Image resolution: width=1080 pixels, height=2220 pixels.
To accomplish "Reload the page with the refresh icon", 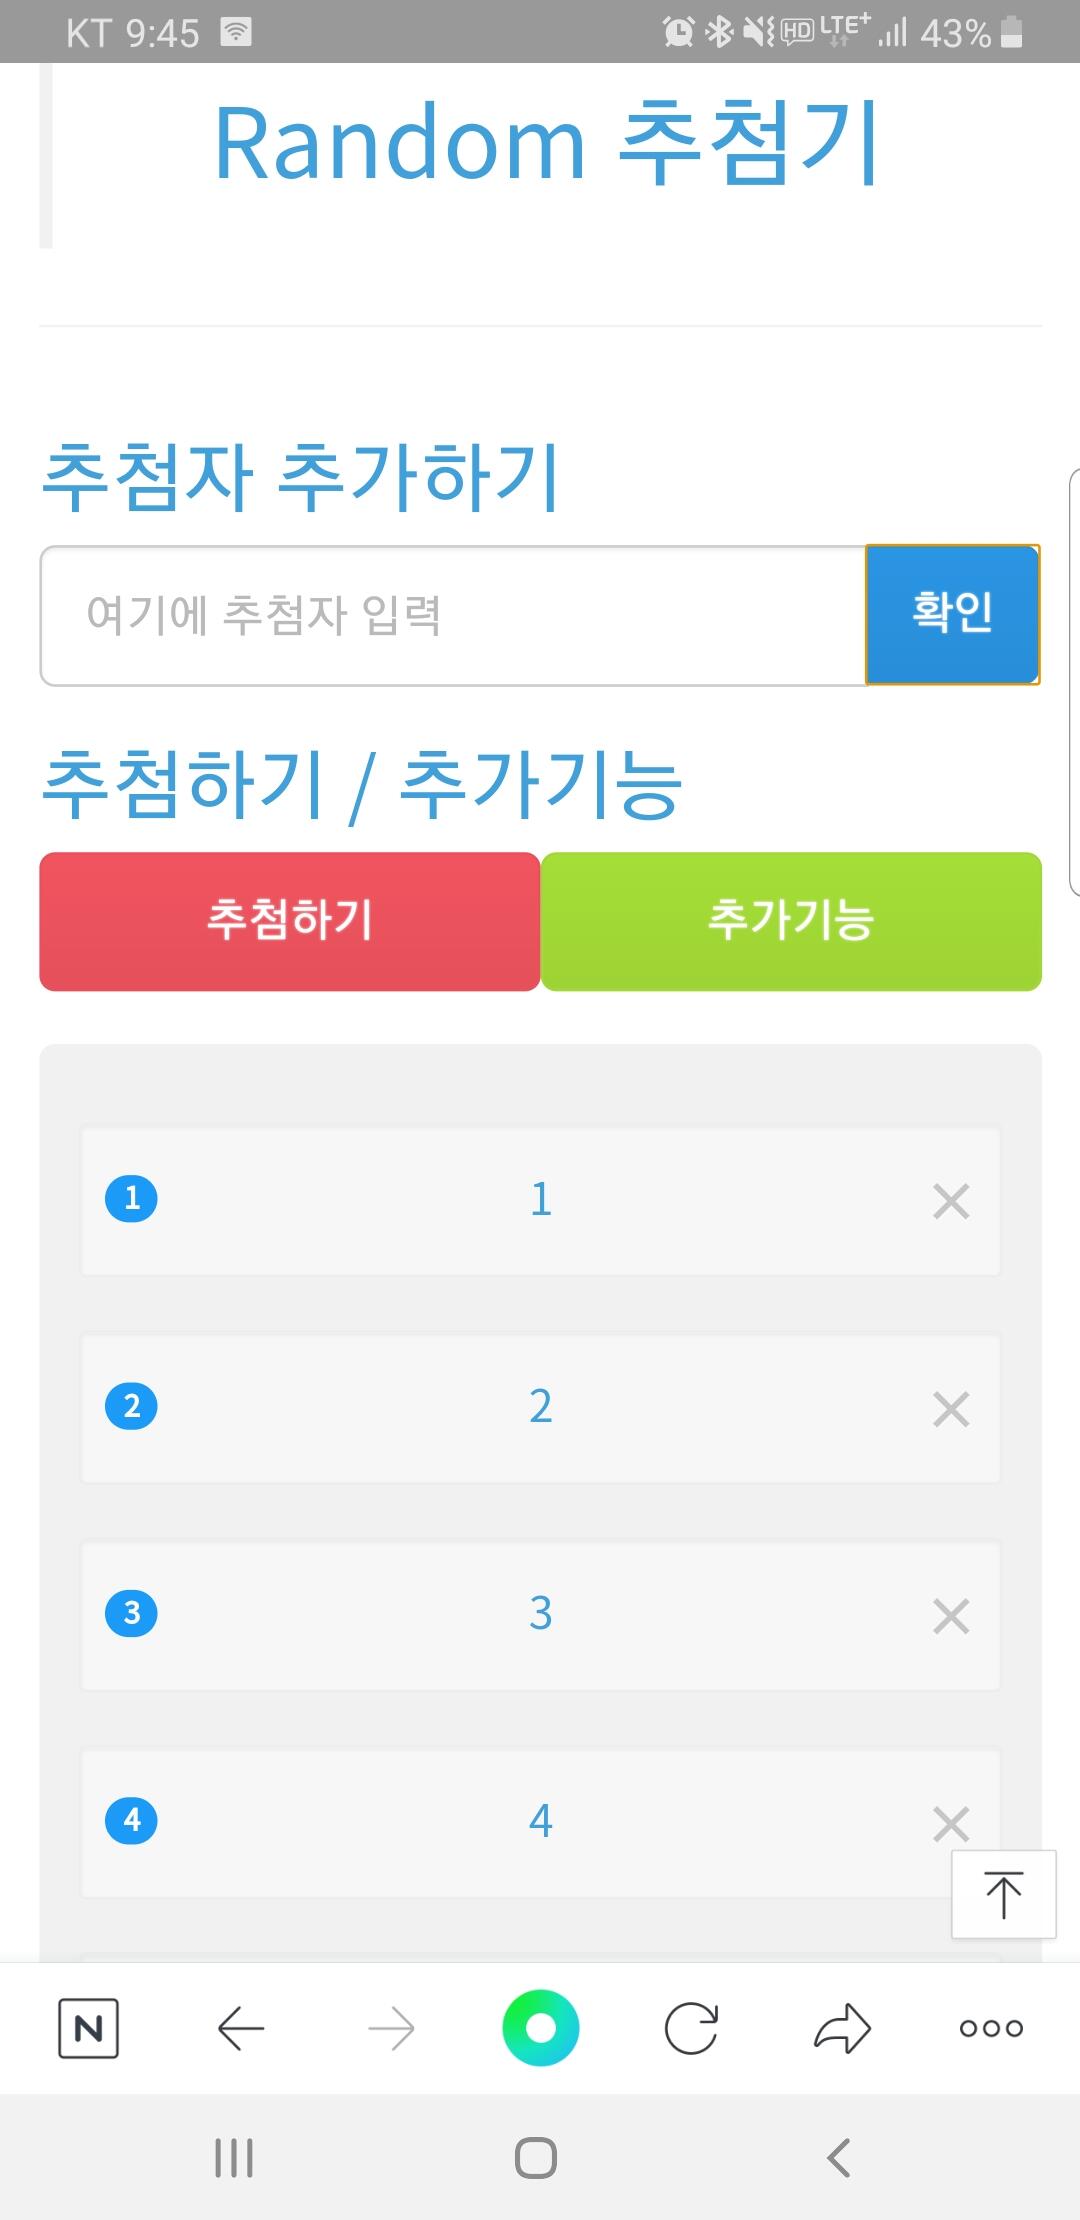I will (691, 2028).
